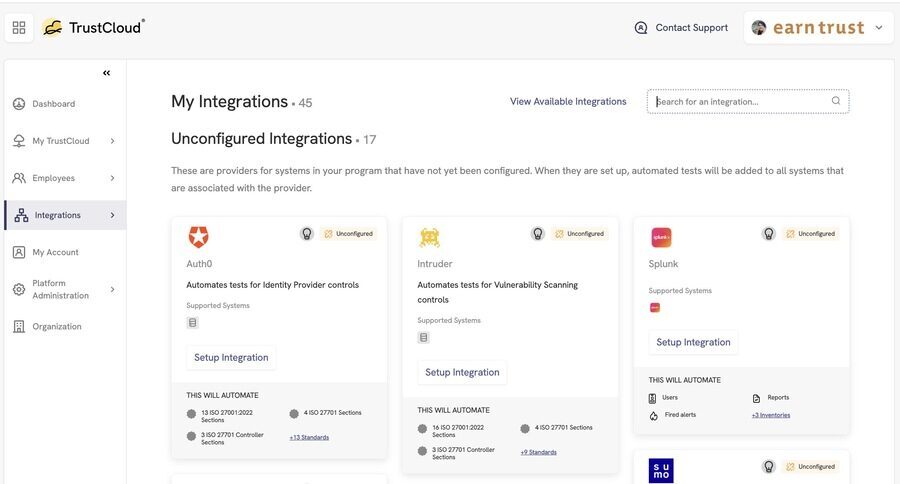Expand the My TrustCloud submenu chevron
This screenshot has width=900, height=484.
112,141
